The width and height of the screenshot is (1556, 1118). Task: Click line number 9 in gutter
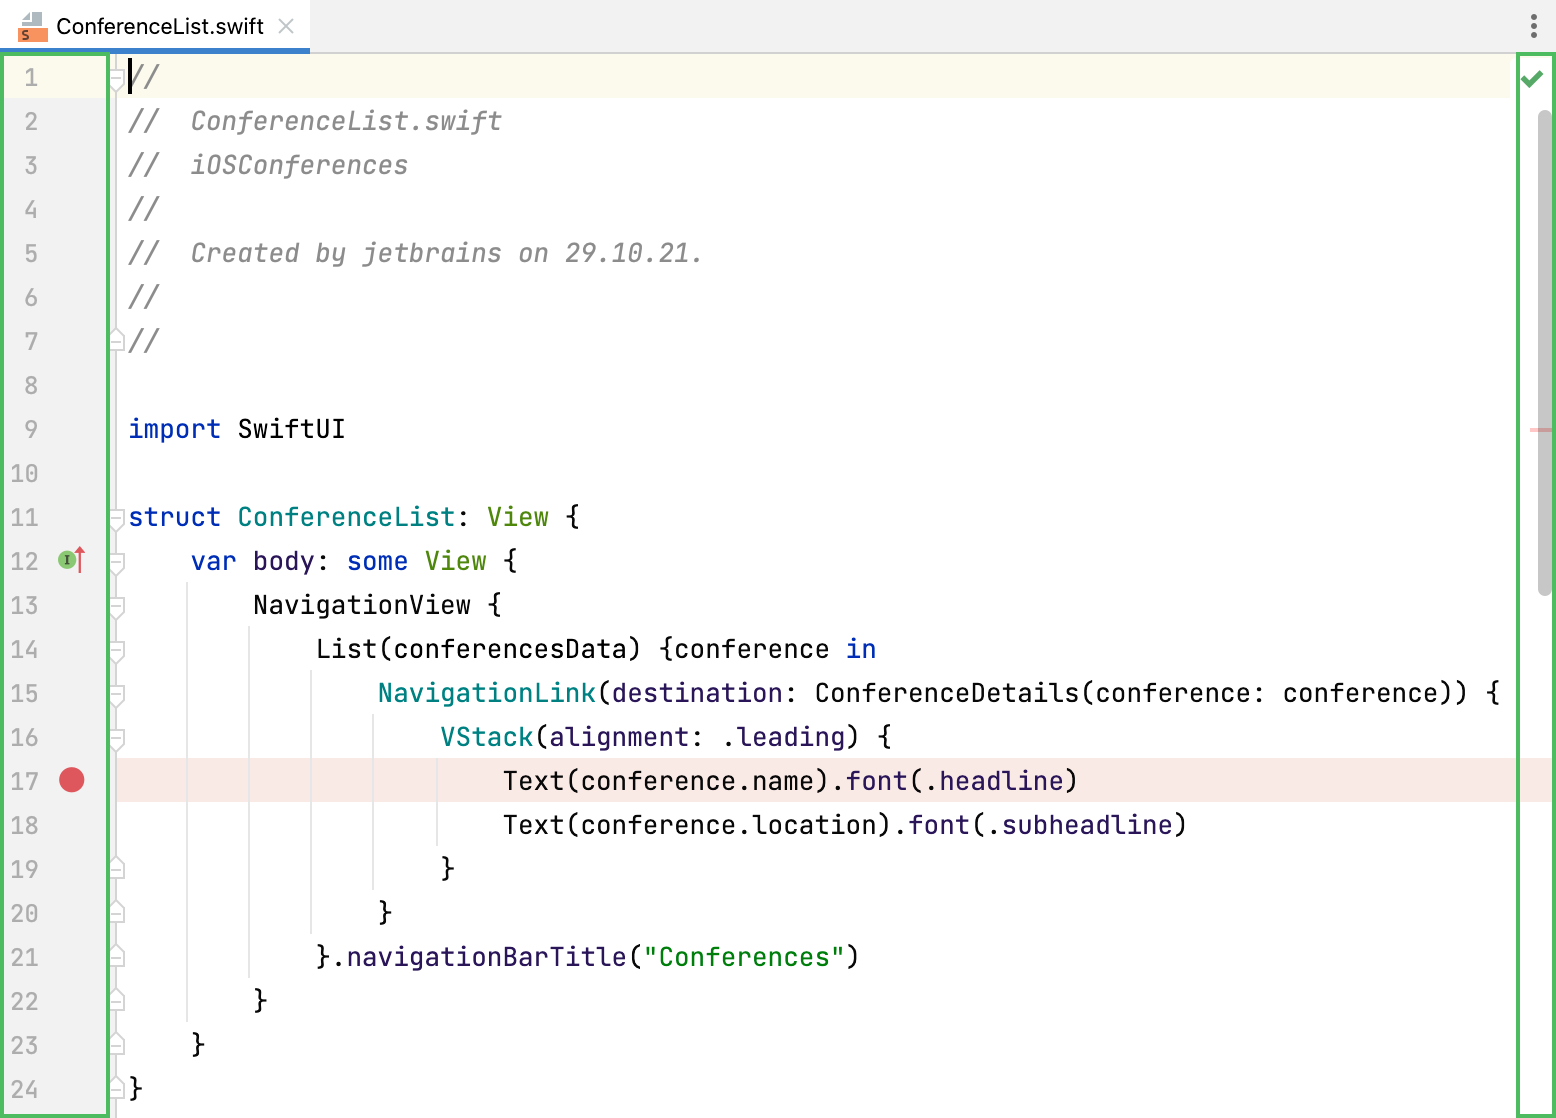[31, 430]
